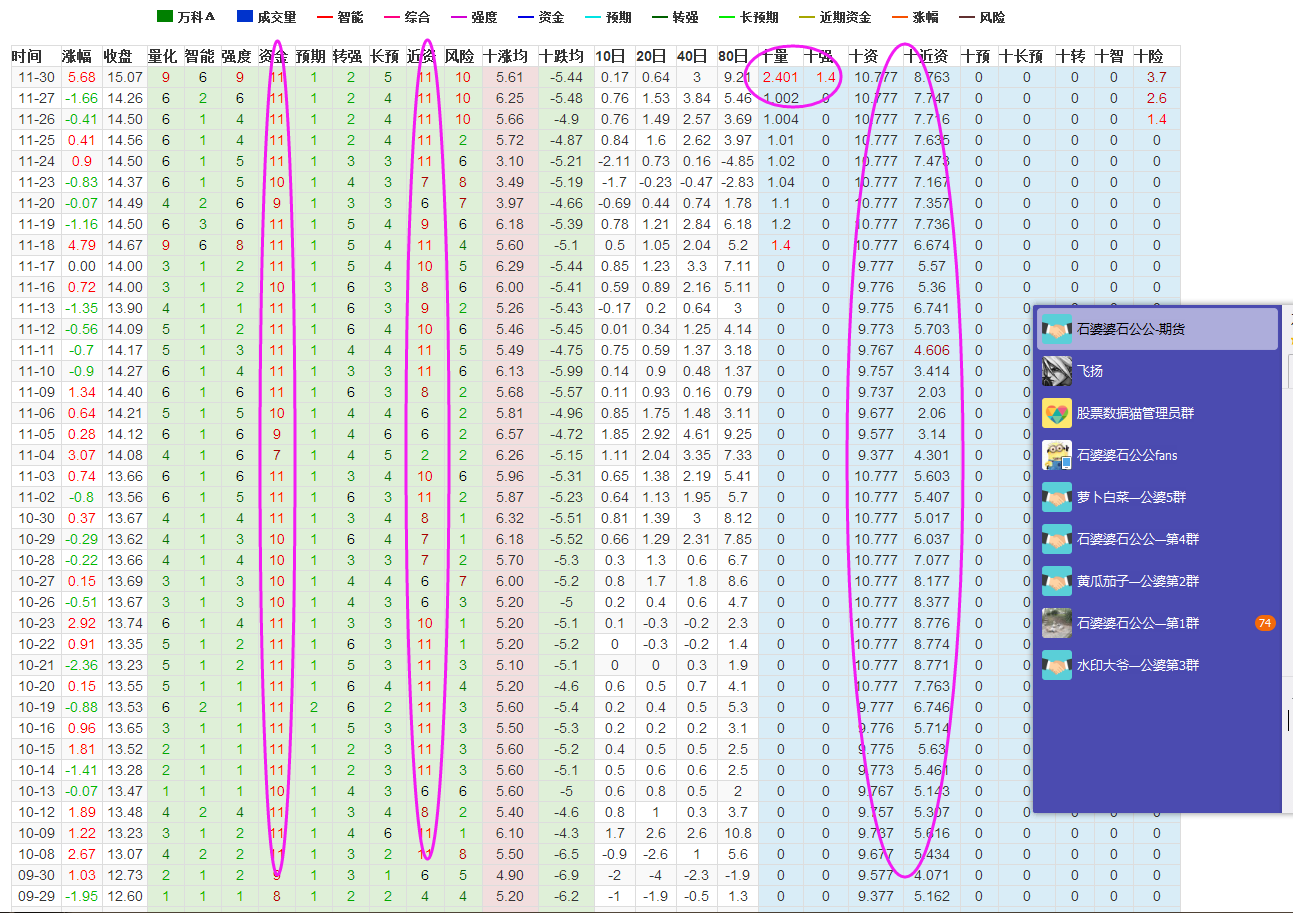
Task: Click the photo avatar of 石婆婆石公公—第1群
Action: pos(1057,623)
